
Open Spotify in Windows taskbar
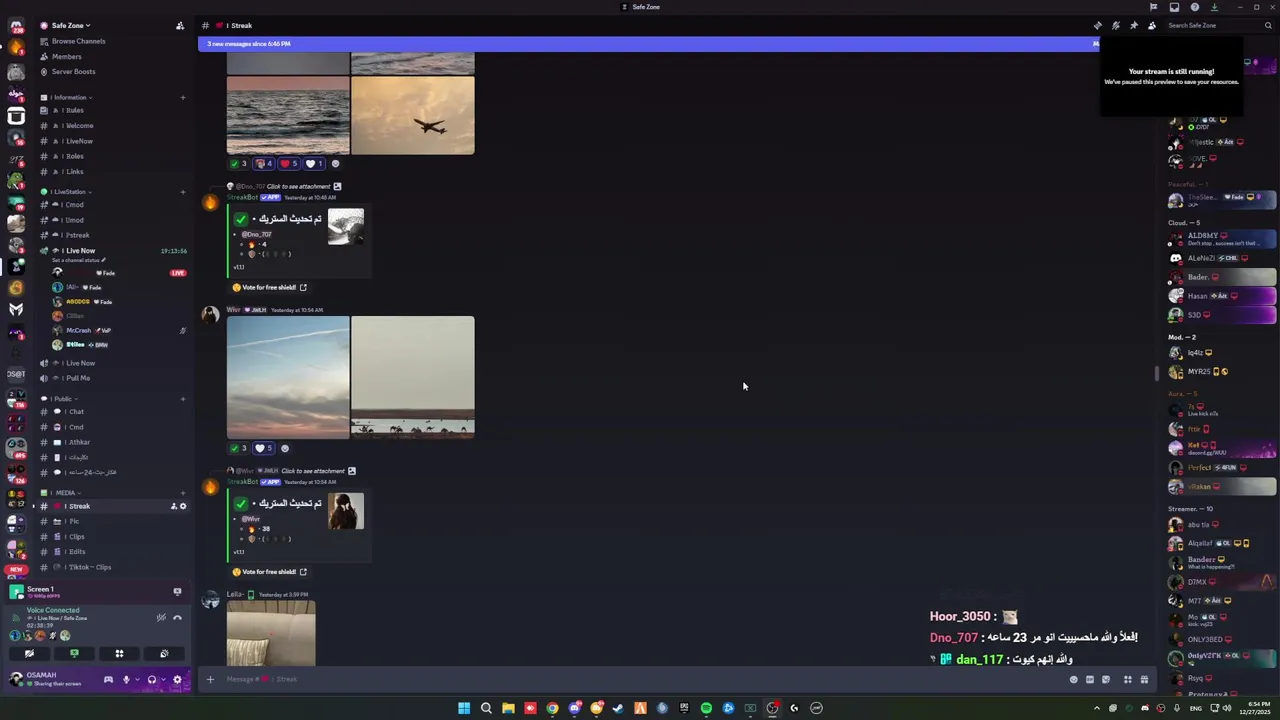(x=706, y=708)
